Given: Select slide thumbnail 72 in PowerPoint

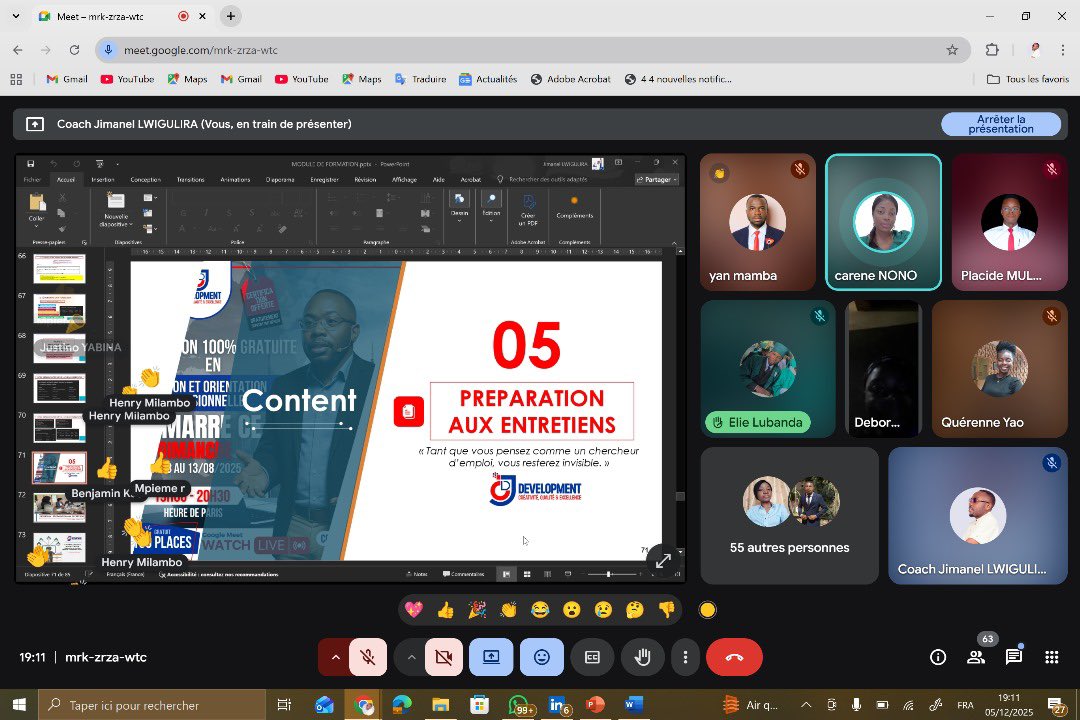Looking at the screenshot, I should point(59,508).
